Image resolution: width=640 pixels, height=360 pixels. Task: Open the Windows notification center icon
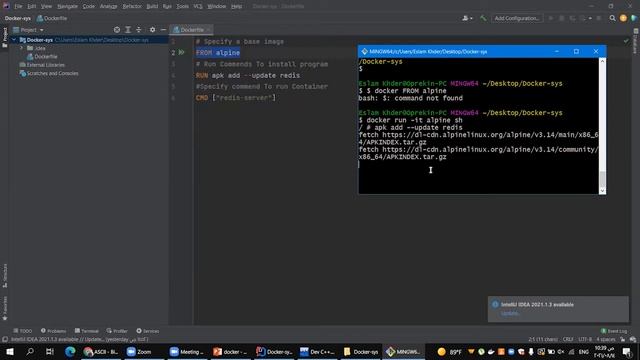coord(627,351)
